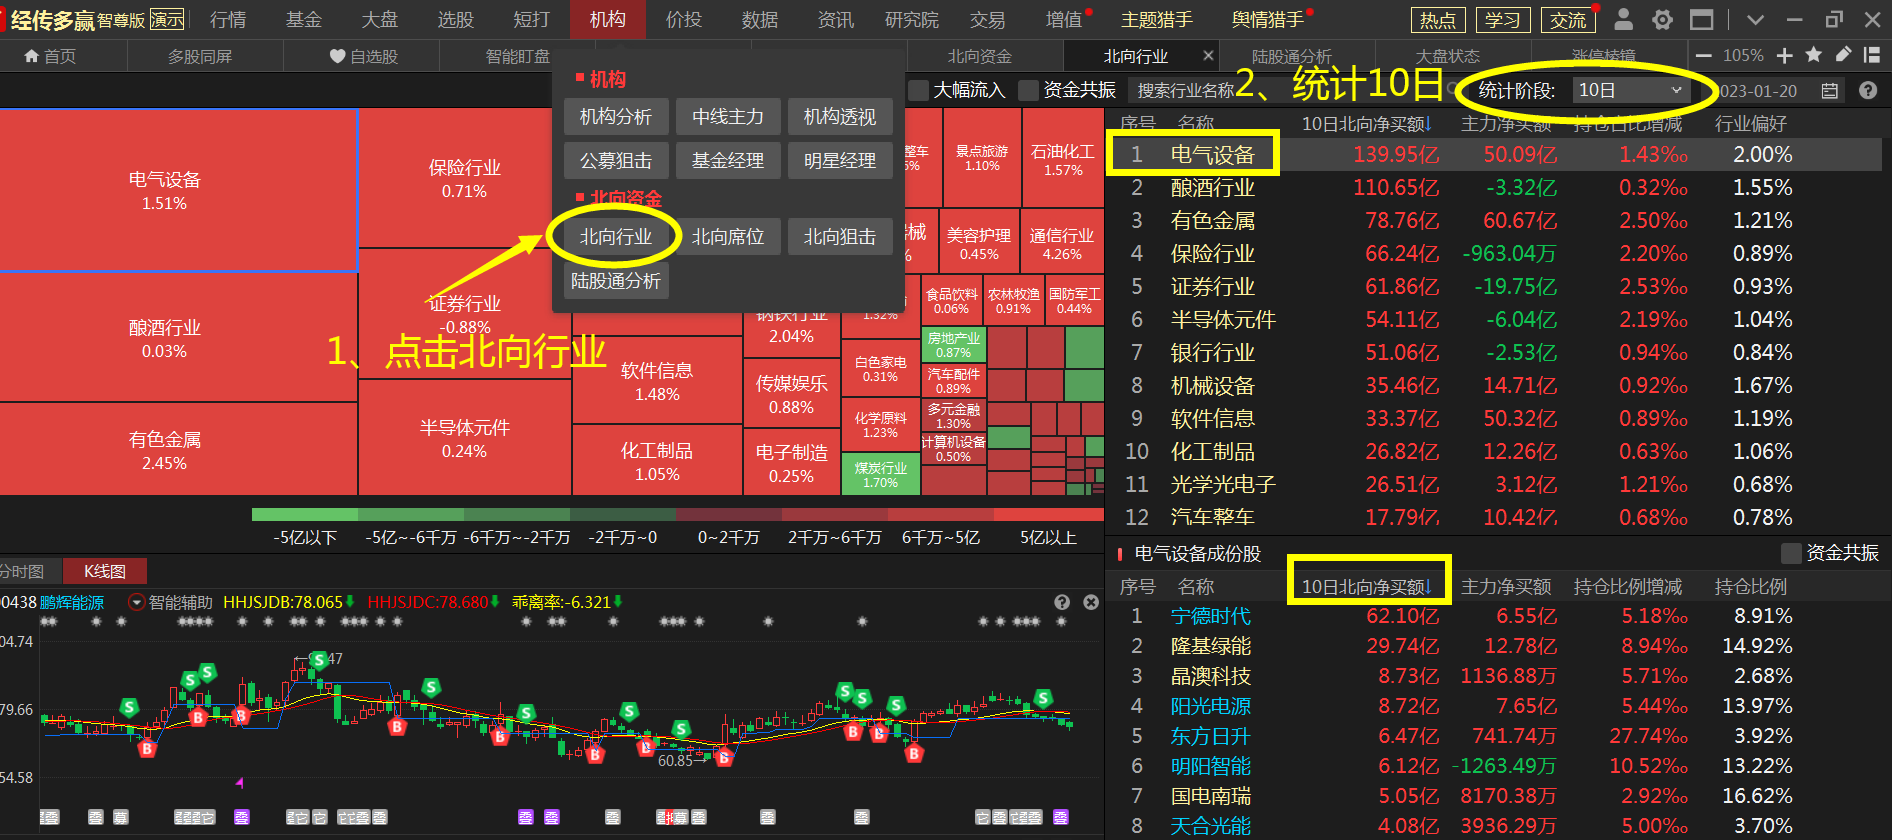Switch to the 分时图 tab
Image resolution: width=1892 pixels, height=840 pixels.
[x=23, y=571]
